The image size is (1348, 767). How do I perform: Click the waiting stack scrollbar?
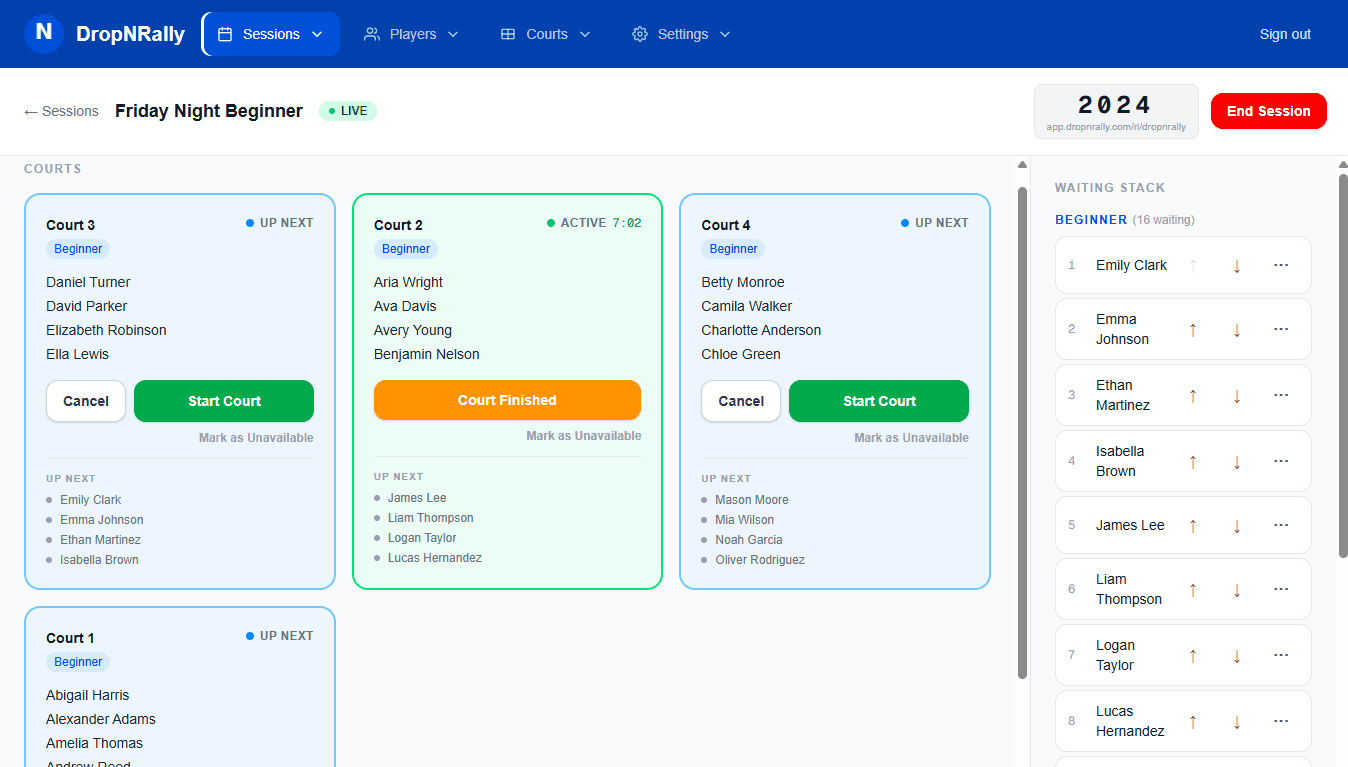click(1343, 365)
